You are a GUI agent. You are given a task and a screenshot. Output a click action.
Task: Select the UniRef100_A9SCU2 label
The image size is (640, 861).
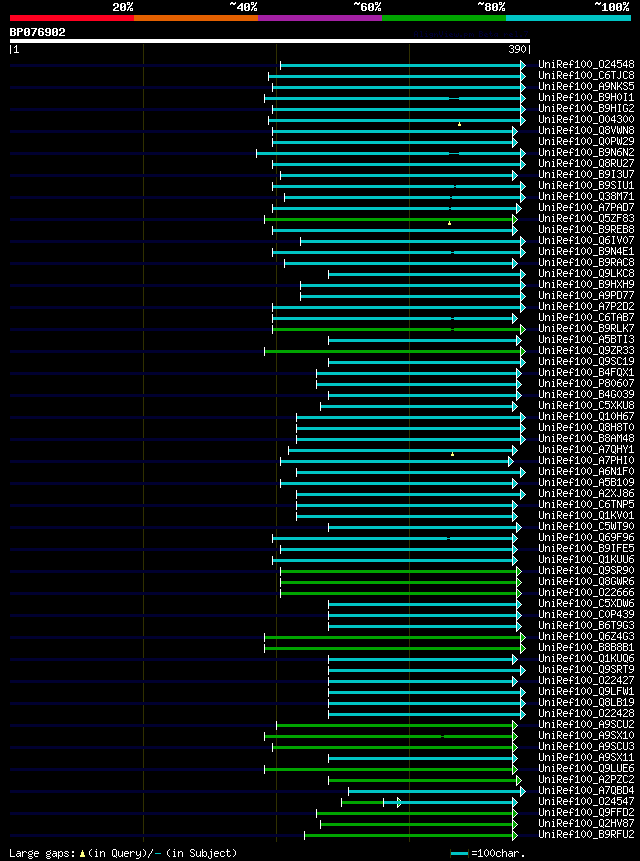[x=586, y=724]
